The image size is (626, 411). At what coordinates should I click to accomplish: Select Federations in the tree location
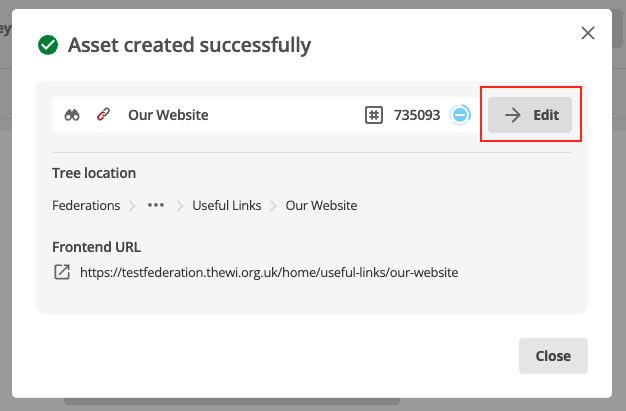[86, 205]
